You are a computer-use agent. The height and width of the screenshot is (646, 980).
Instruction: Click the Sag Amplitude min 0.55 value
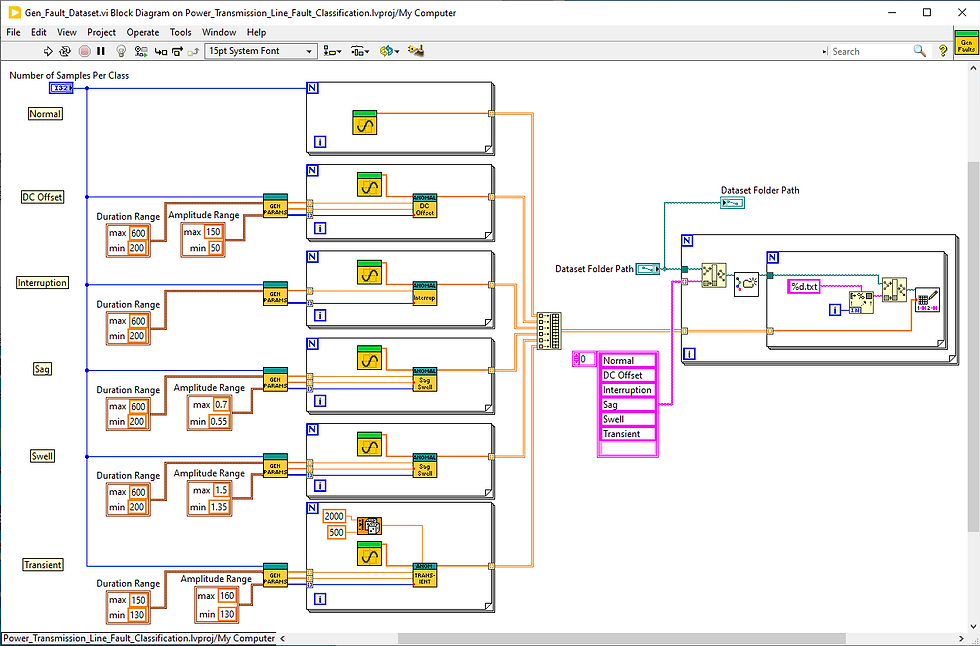coord(219,421)
